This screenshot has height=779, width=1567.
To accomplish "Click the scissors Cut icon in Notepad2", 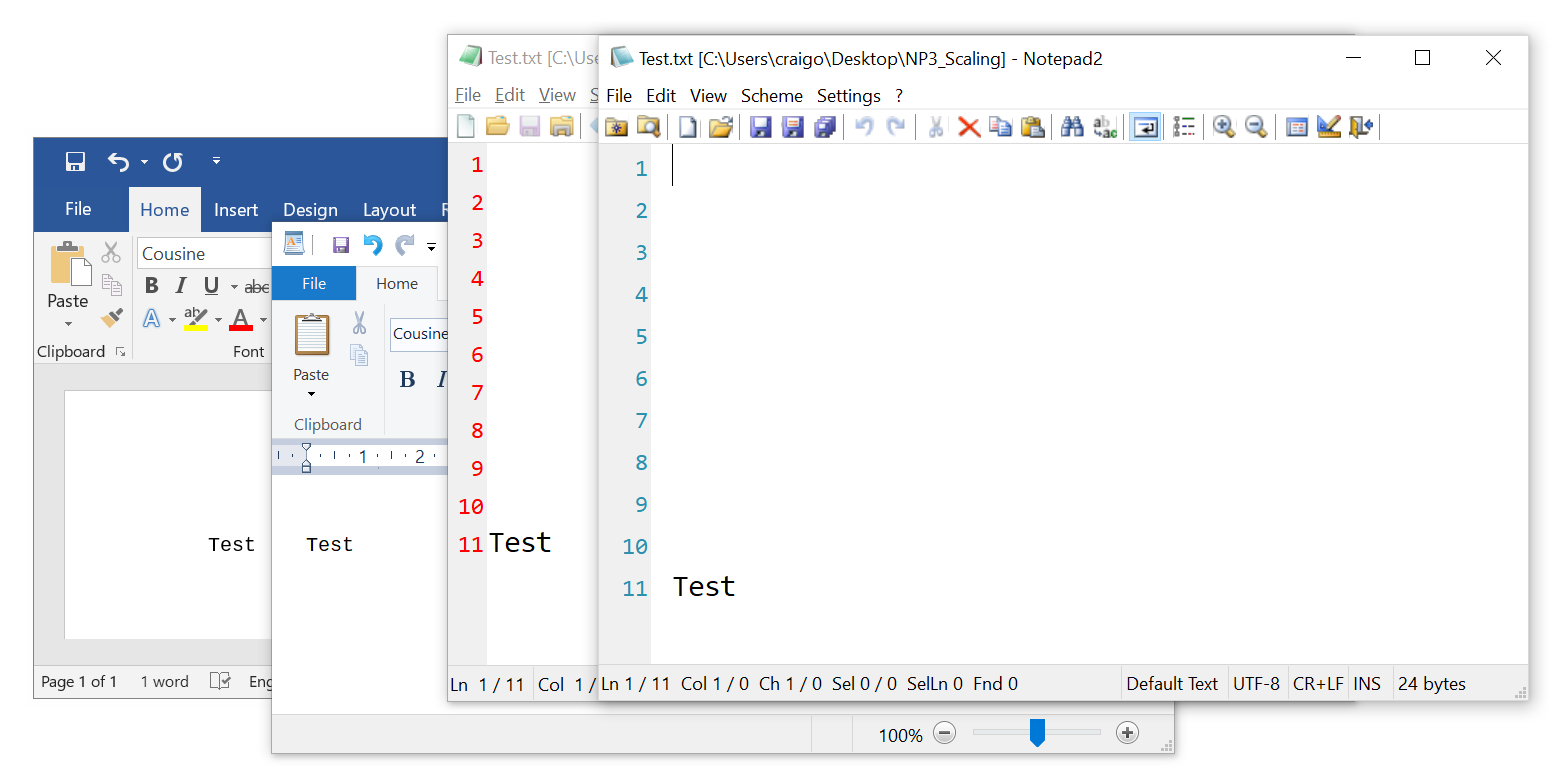I will pyautogui.click(x=936, y=127).
